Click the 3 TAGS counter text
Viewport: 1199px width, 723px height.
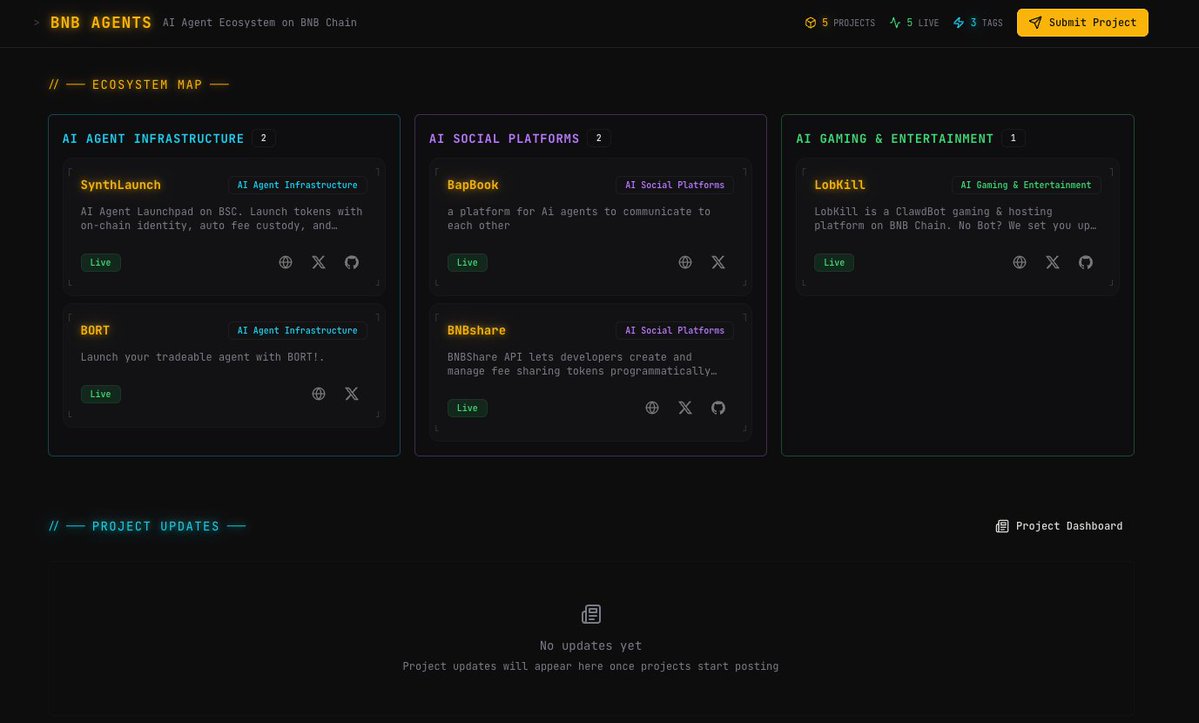point(986,23)
